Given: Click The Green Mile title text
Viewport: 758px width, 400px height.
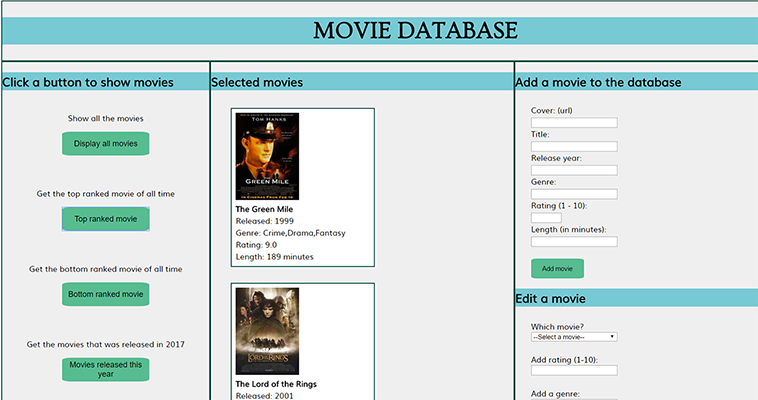Looking at the screenshot, I should (264, 209).
